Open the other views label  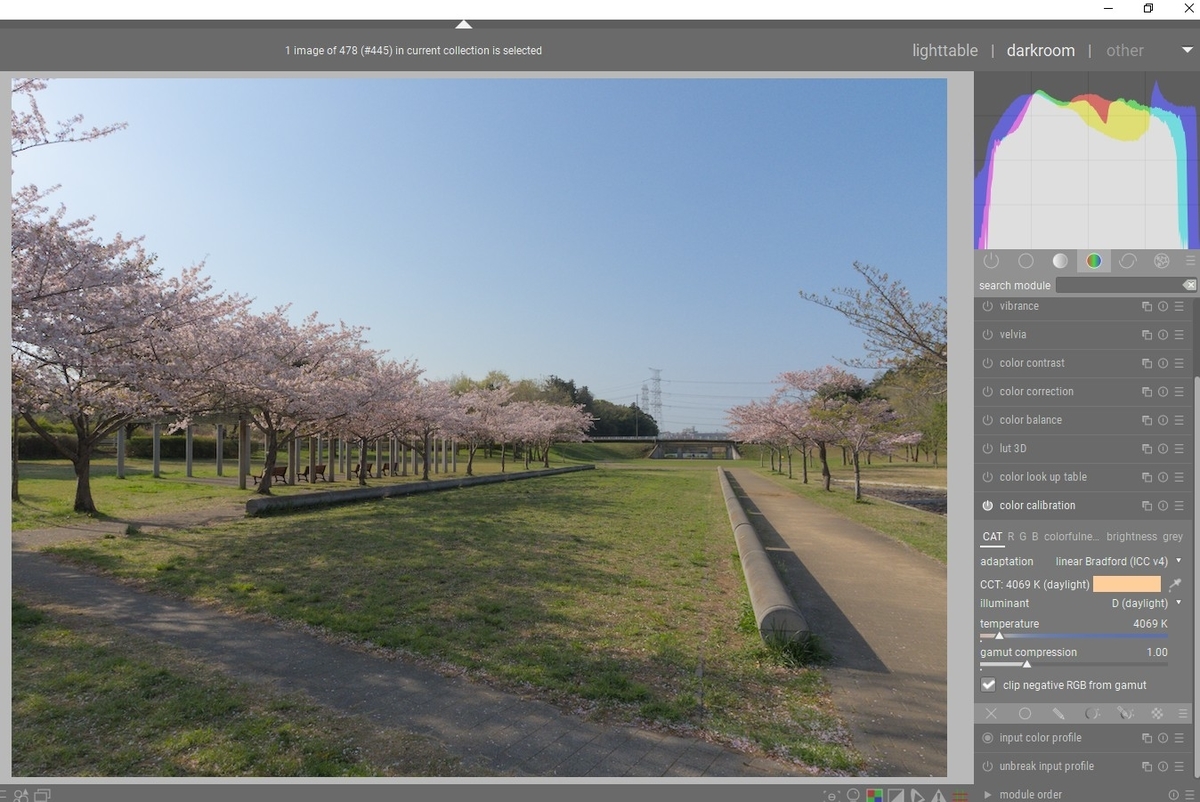point(1125,50)
